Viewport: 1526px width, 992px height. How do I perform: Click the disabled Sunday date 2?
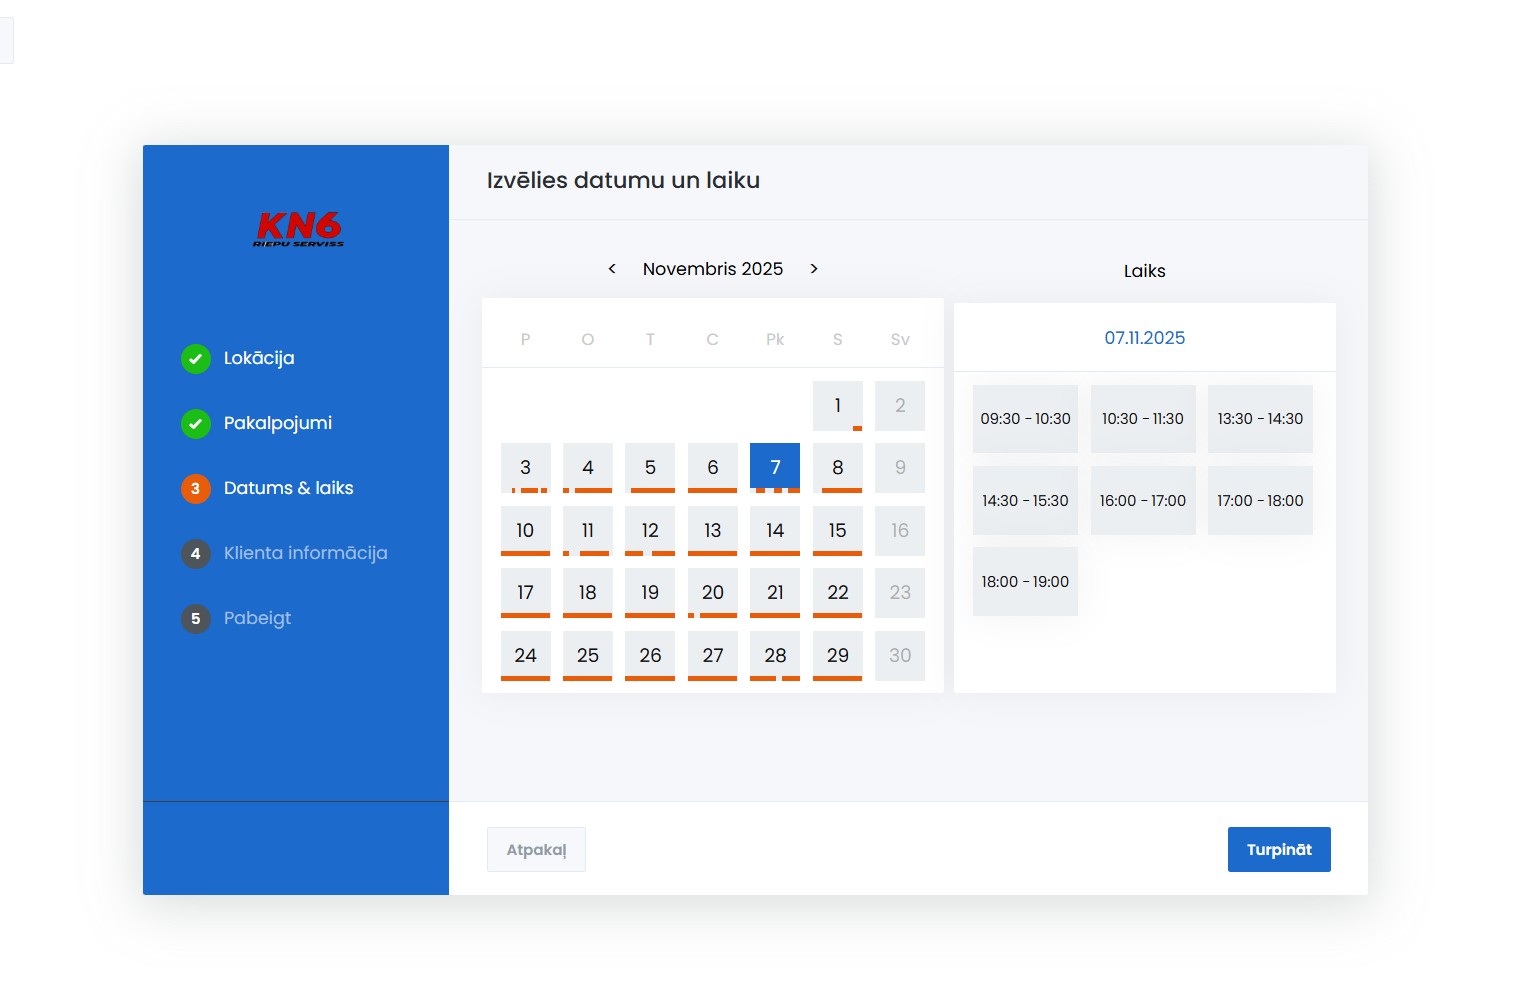tap(900, 405)
